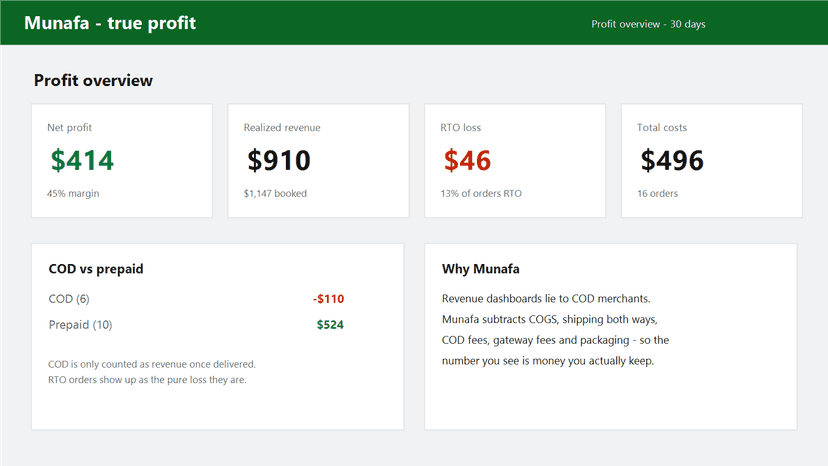The height and width of the screenshot is (466, 828).
Task: Click the Total costs label
Action: click(662, 127)
